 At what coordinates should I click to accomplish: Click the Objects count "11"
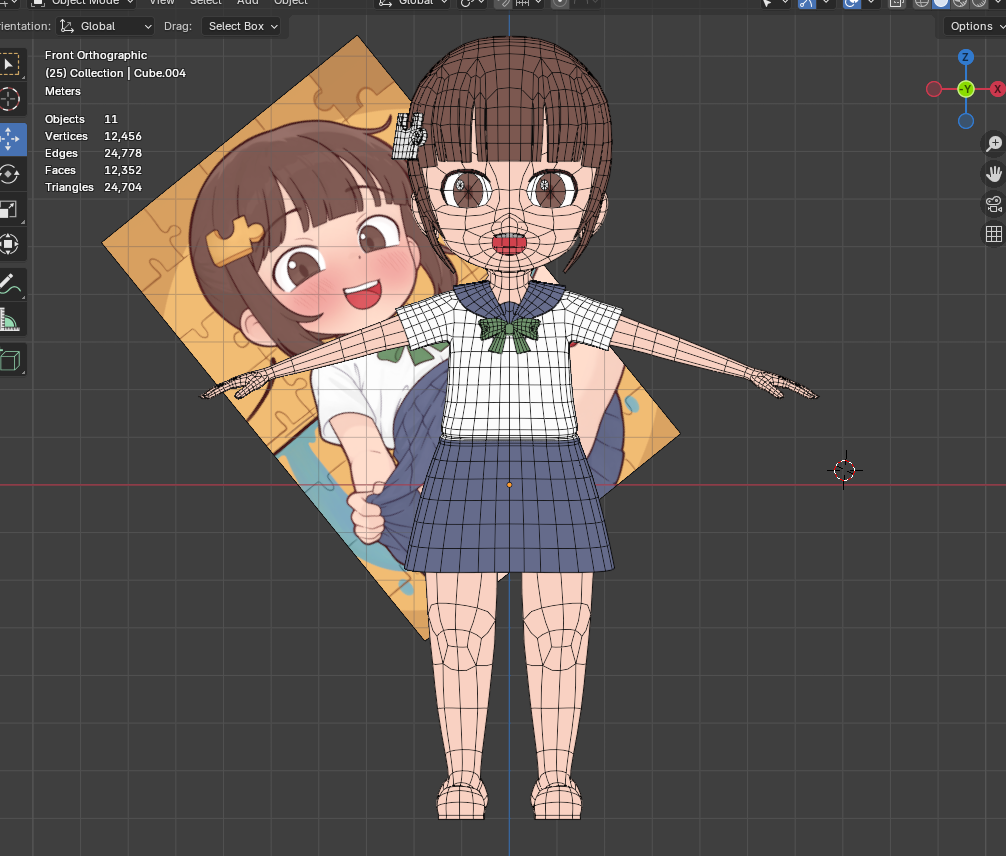(111, 119)
